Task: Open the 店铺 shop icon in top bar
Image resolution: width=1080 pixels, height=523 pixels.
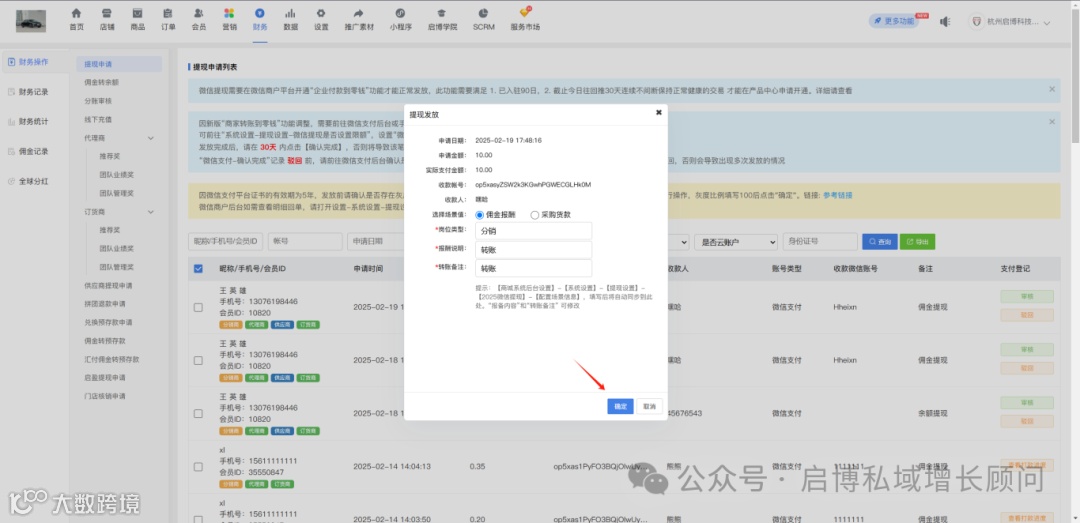Action: (106, 13)
